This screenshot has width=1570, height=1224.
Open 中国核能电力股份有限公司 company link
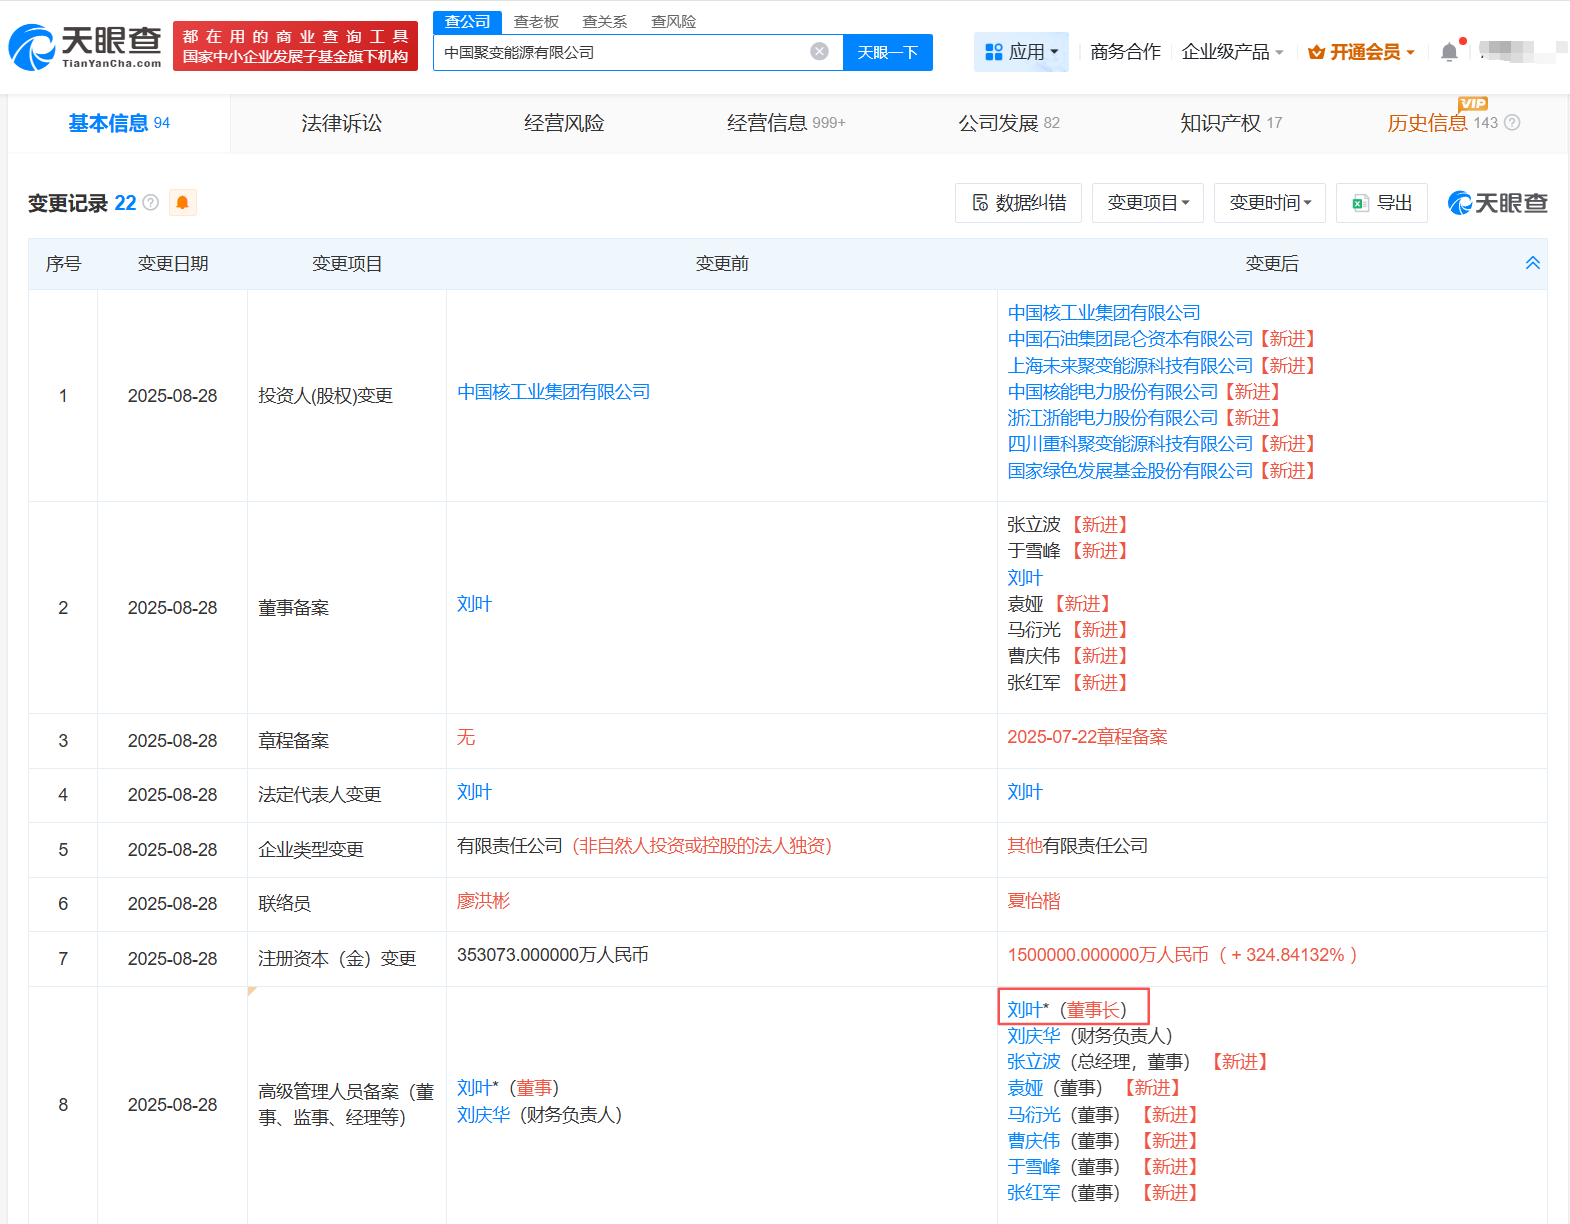pos(1112,392)
